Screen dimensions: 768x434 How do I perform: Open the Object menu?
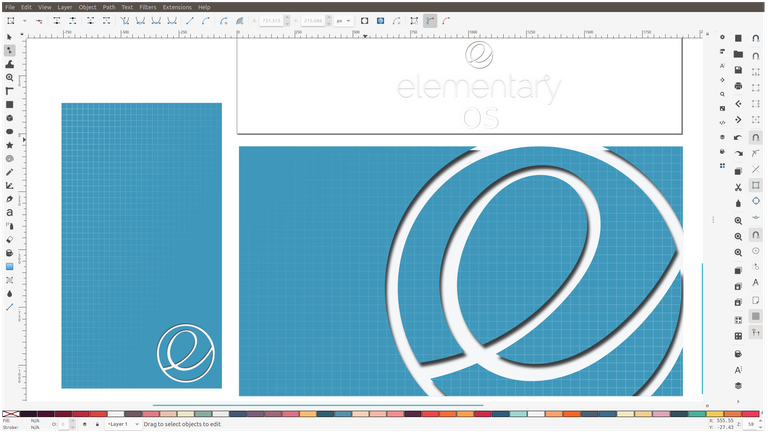tap(88, 7)
